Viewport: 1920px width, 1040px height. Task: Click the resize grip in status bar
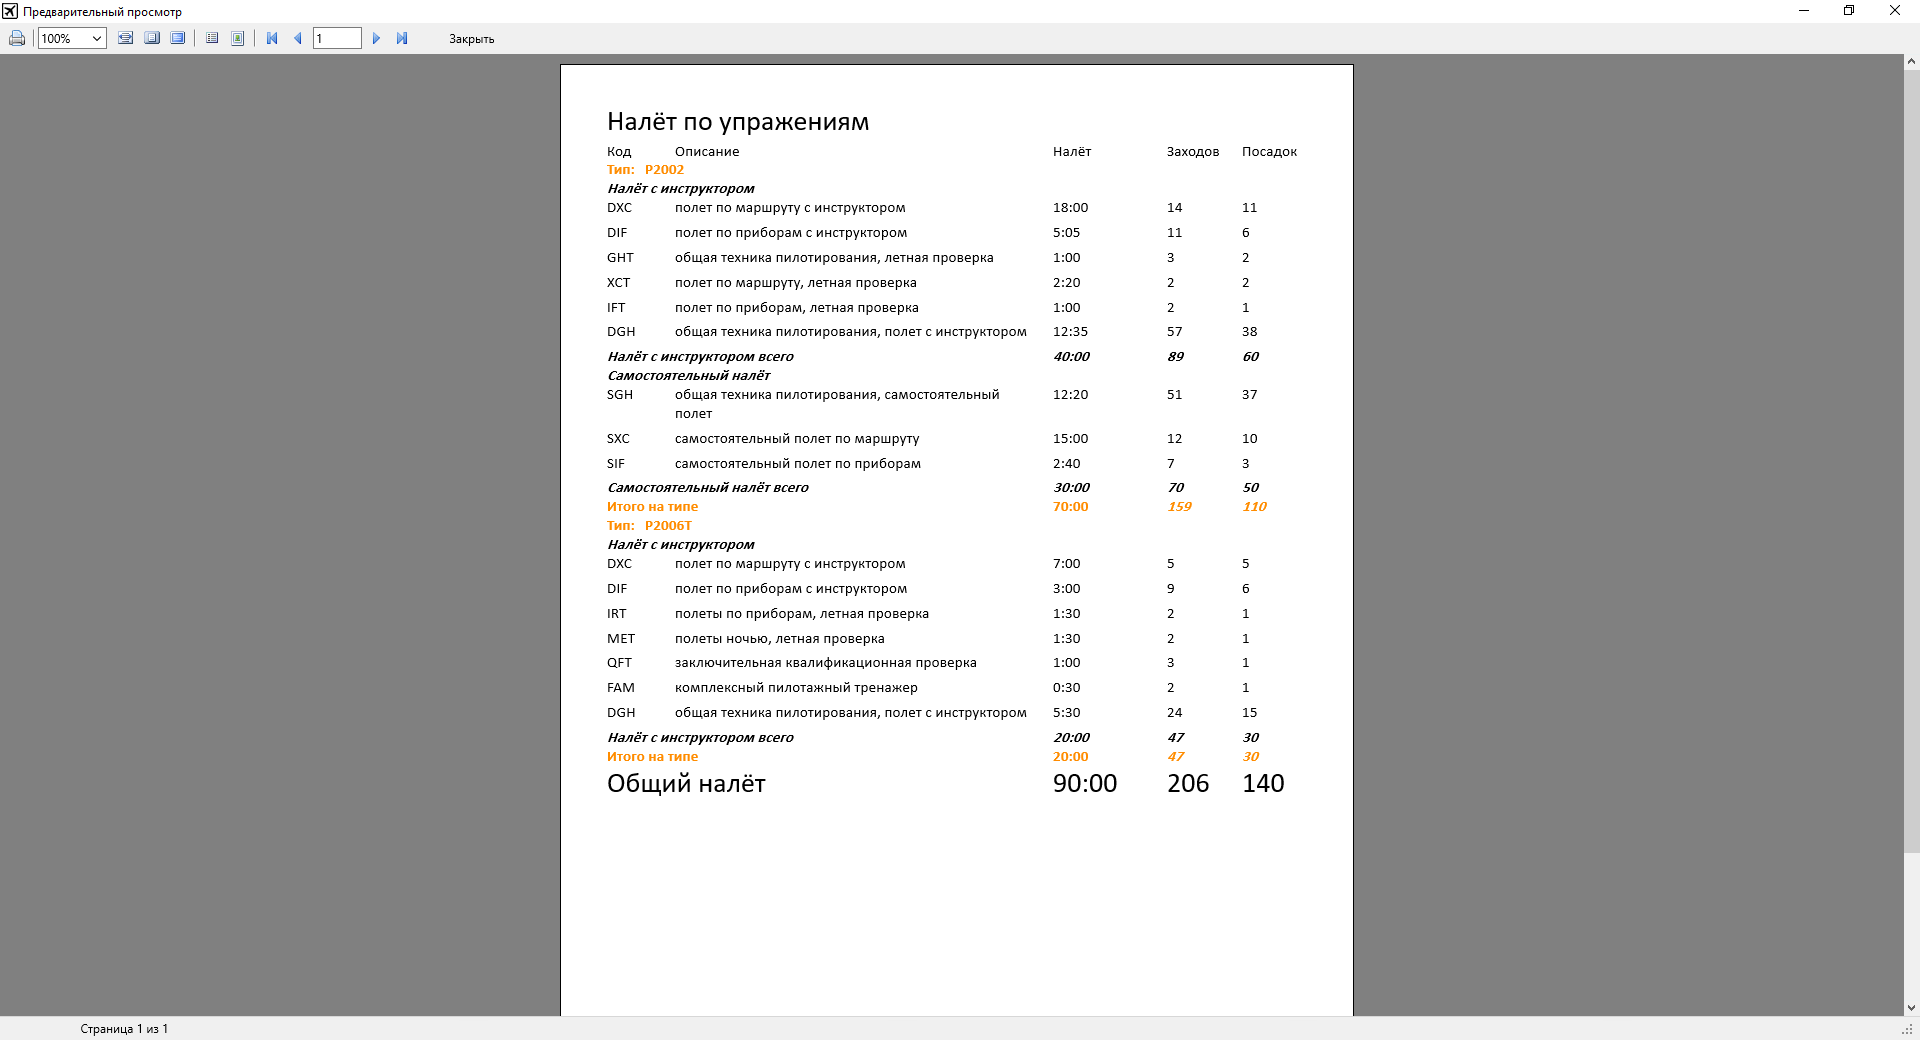(x=1907, y=1029)
